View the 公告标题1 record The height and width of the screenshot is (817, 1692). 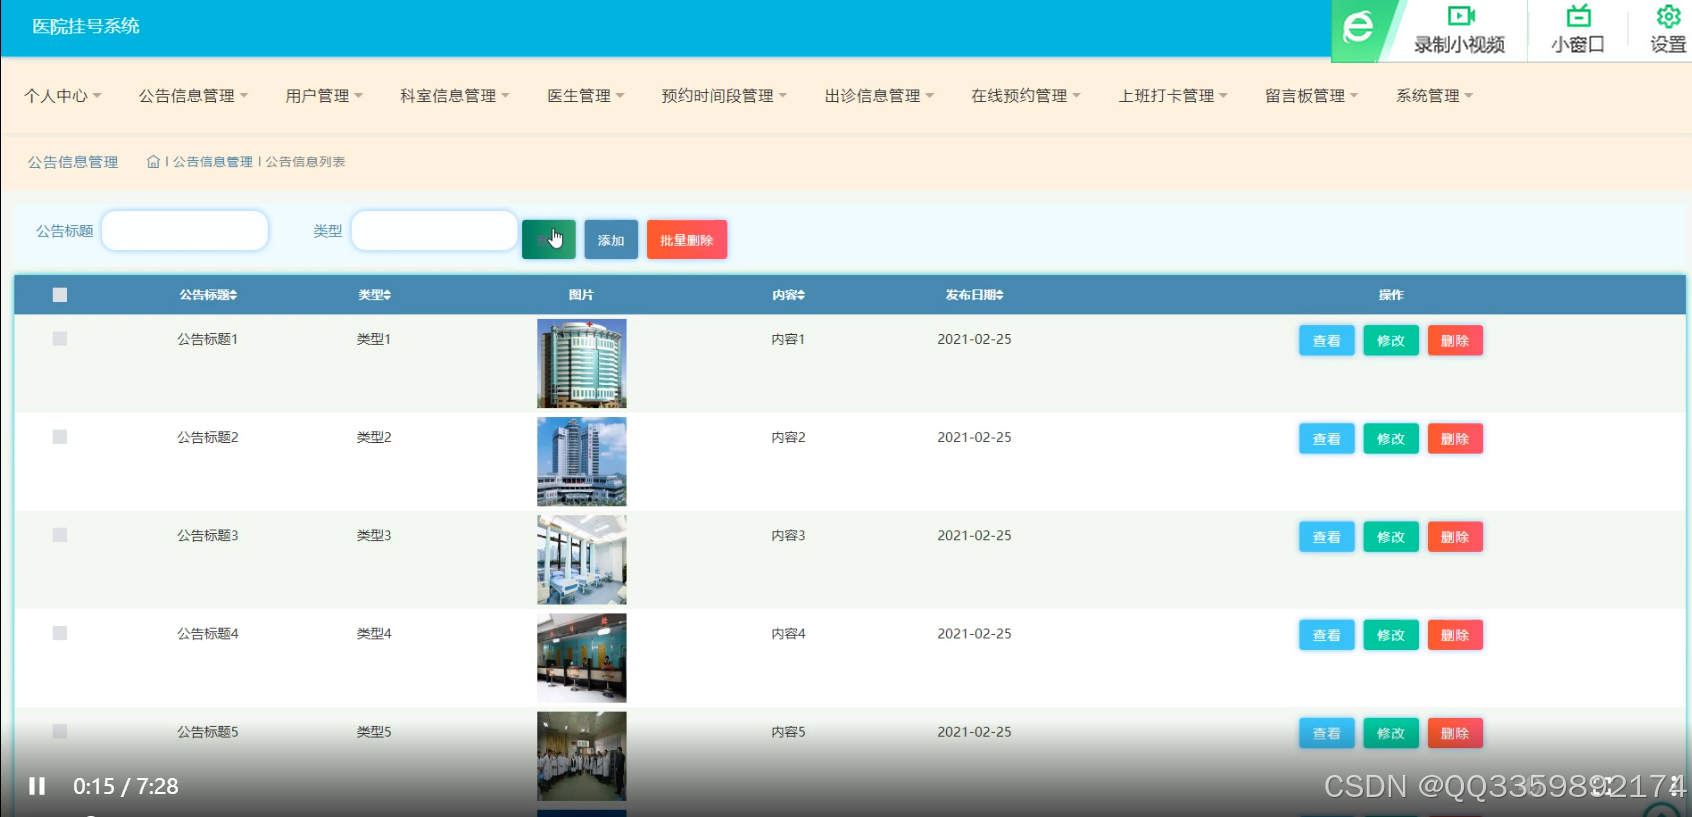point(1327,341)
